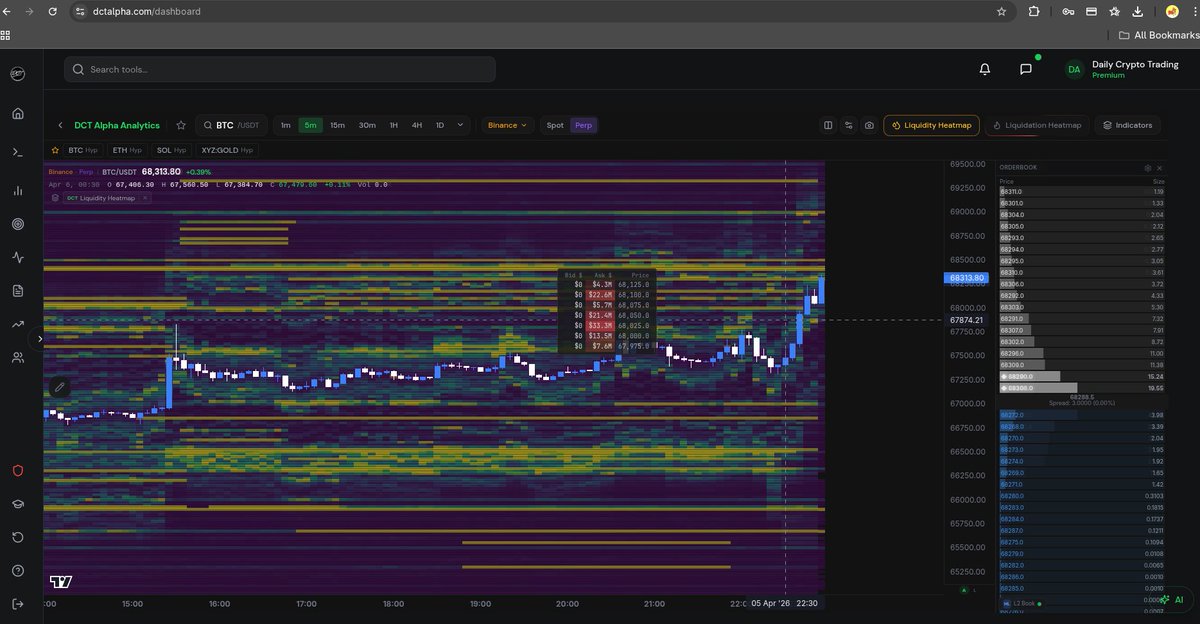Open the red shield icon in the sidebar
This screenshot has width=1200, height=624.
click(x=17, y=470)
